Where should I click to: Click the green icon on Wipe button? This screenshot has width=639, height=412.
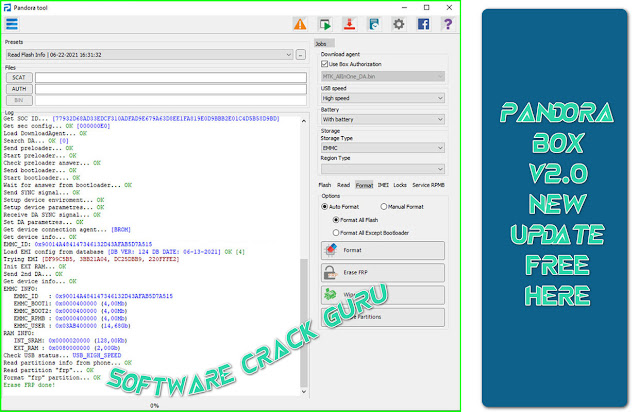(331, 294)
